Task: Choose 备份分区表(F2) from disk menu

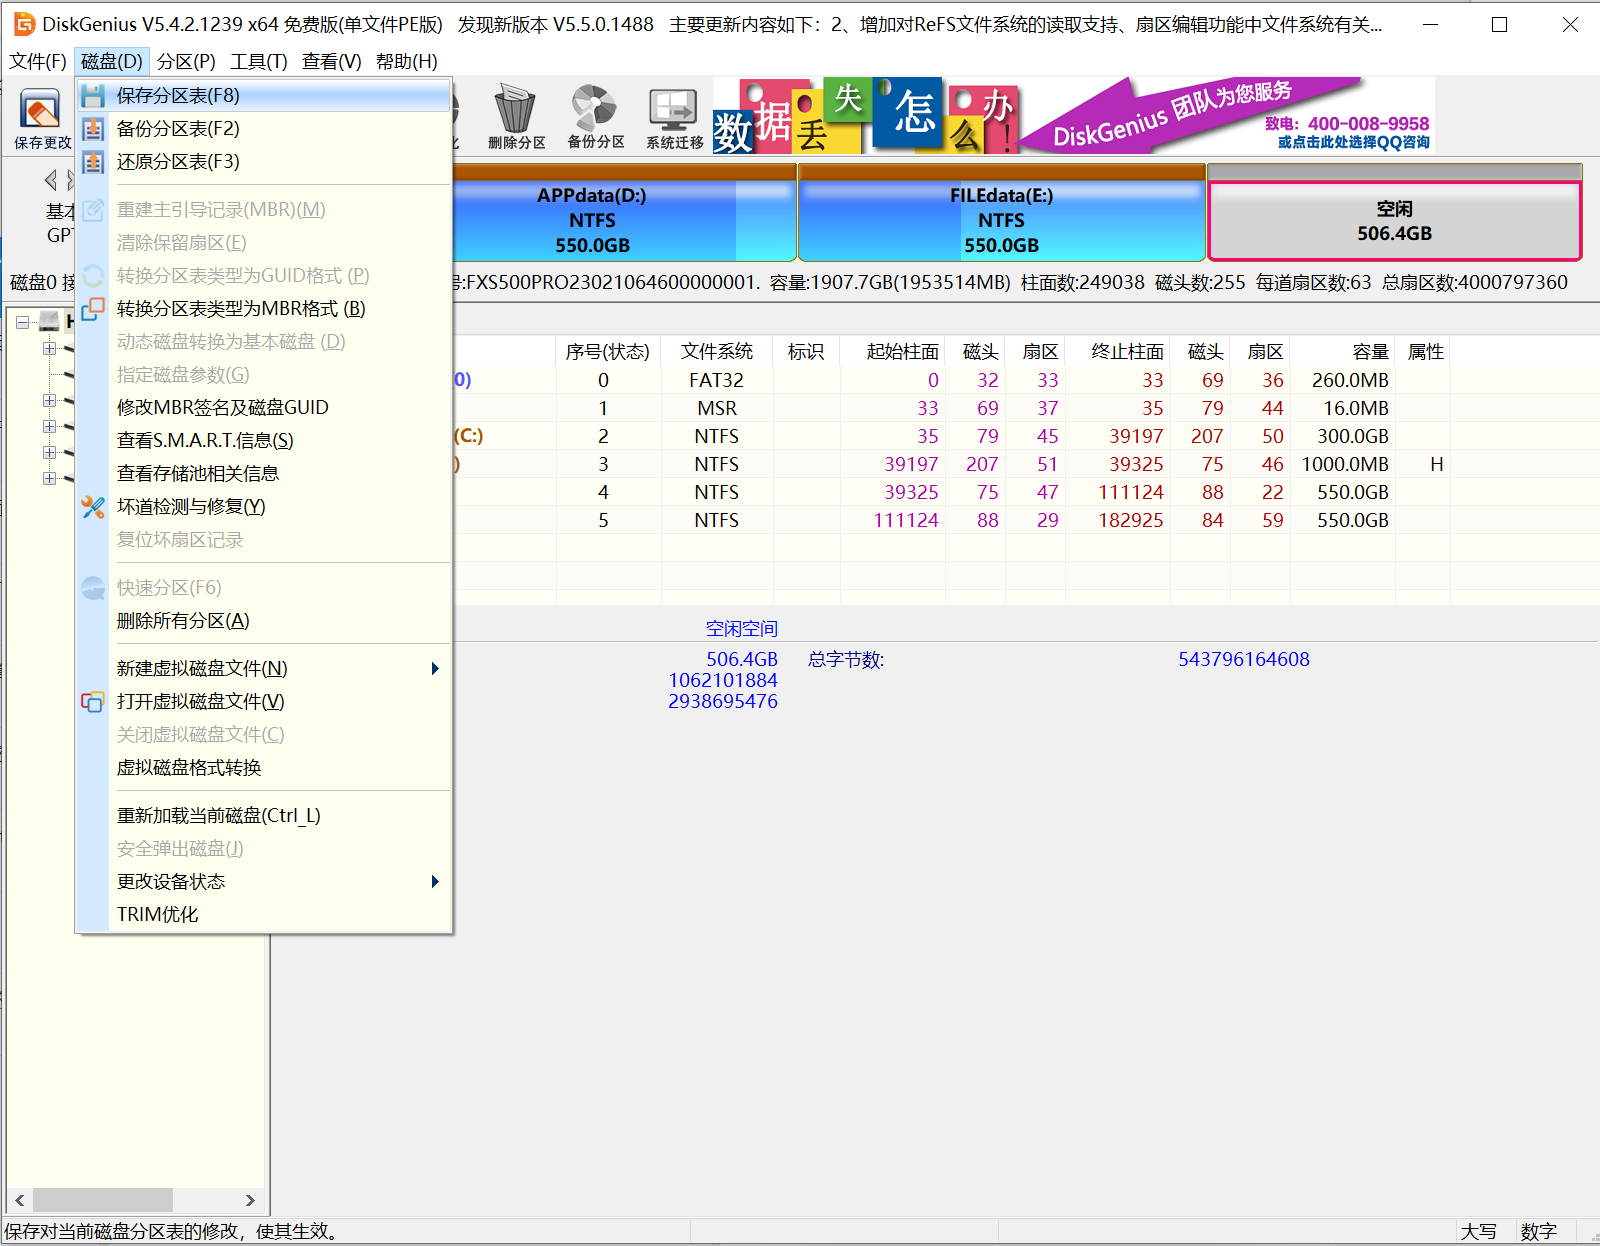Action: [x=264, y=129]
